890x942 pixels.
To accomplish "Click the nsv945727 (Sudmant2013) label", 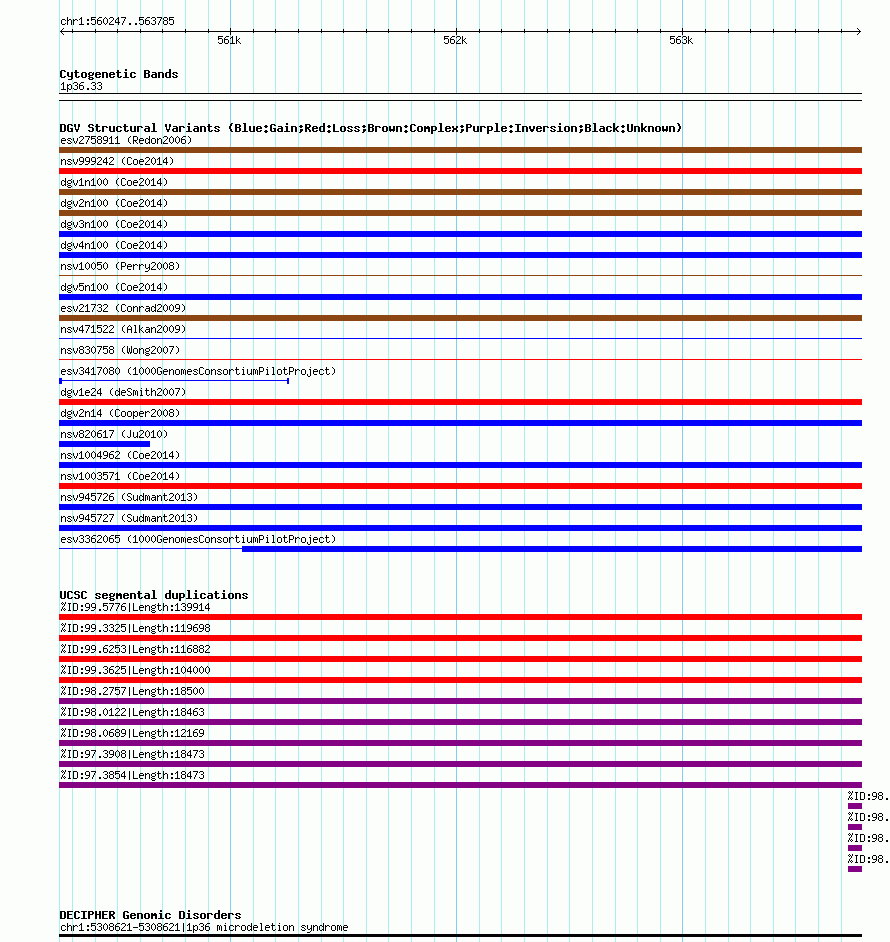I will [129, 518].
